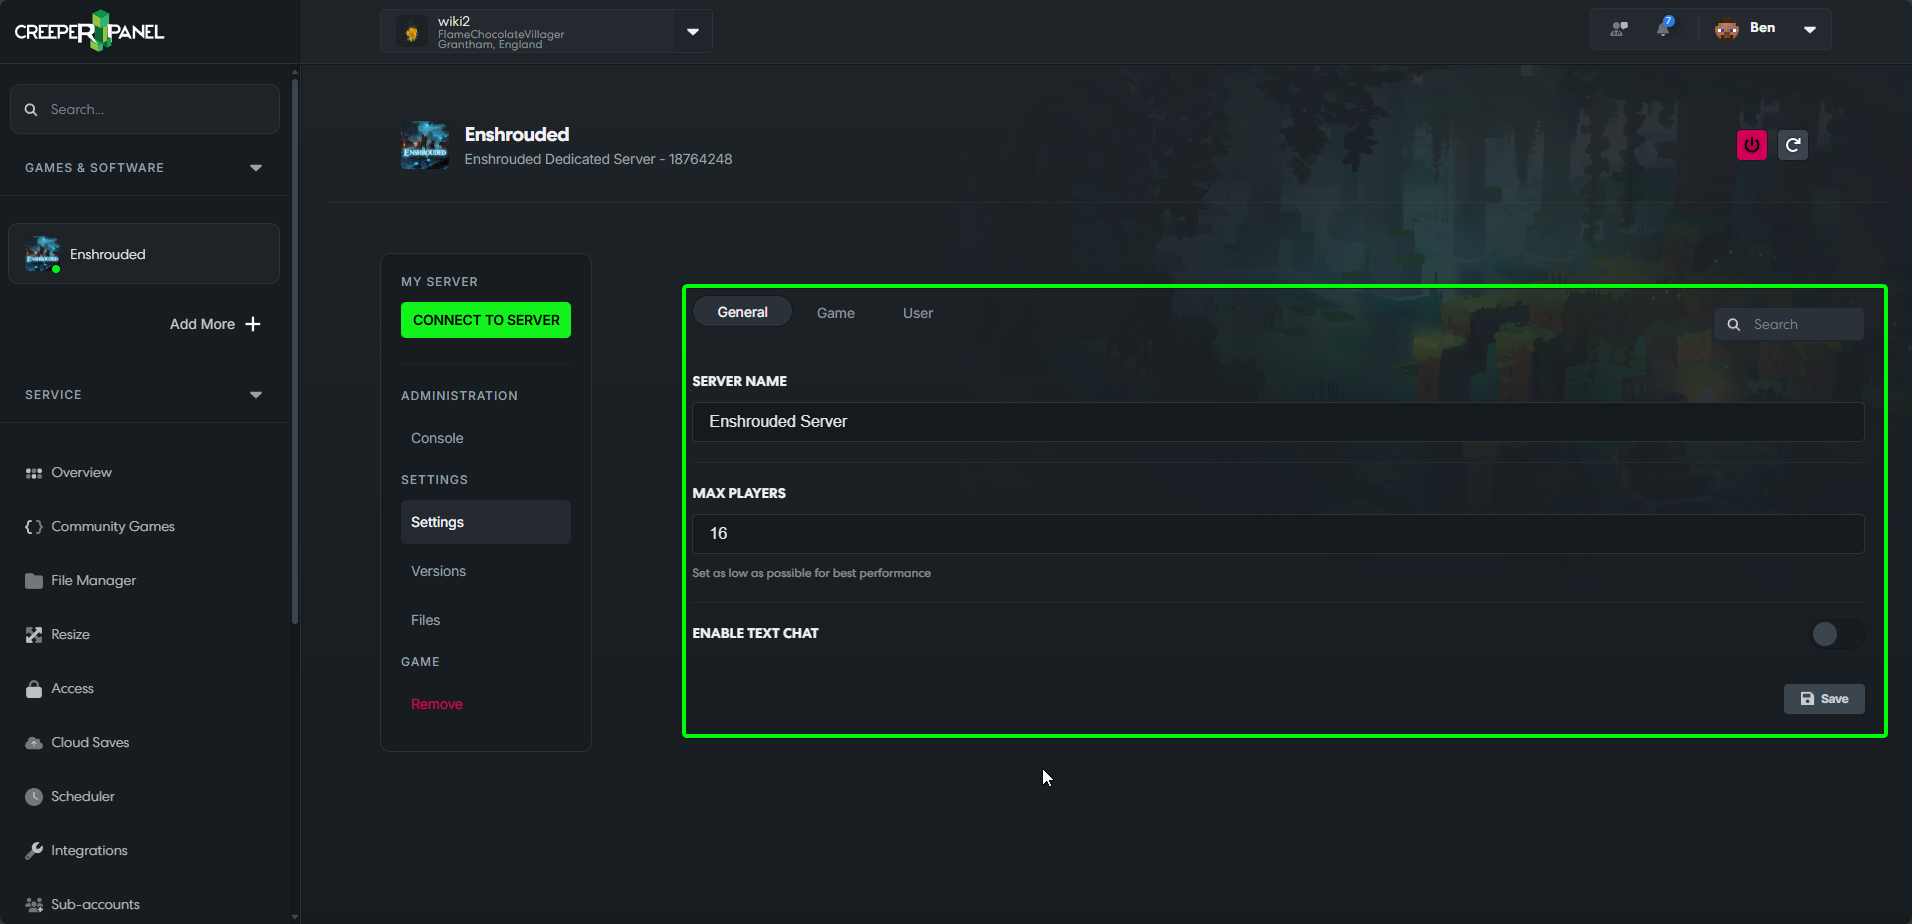Click the red power button icon
Screen dimensions: 1912x924
coord(1752,145)
